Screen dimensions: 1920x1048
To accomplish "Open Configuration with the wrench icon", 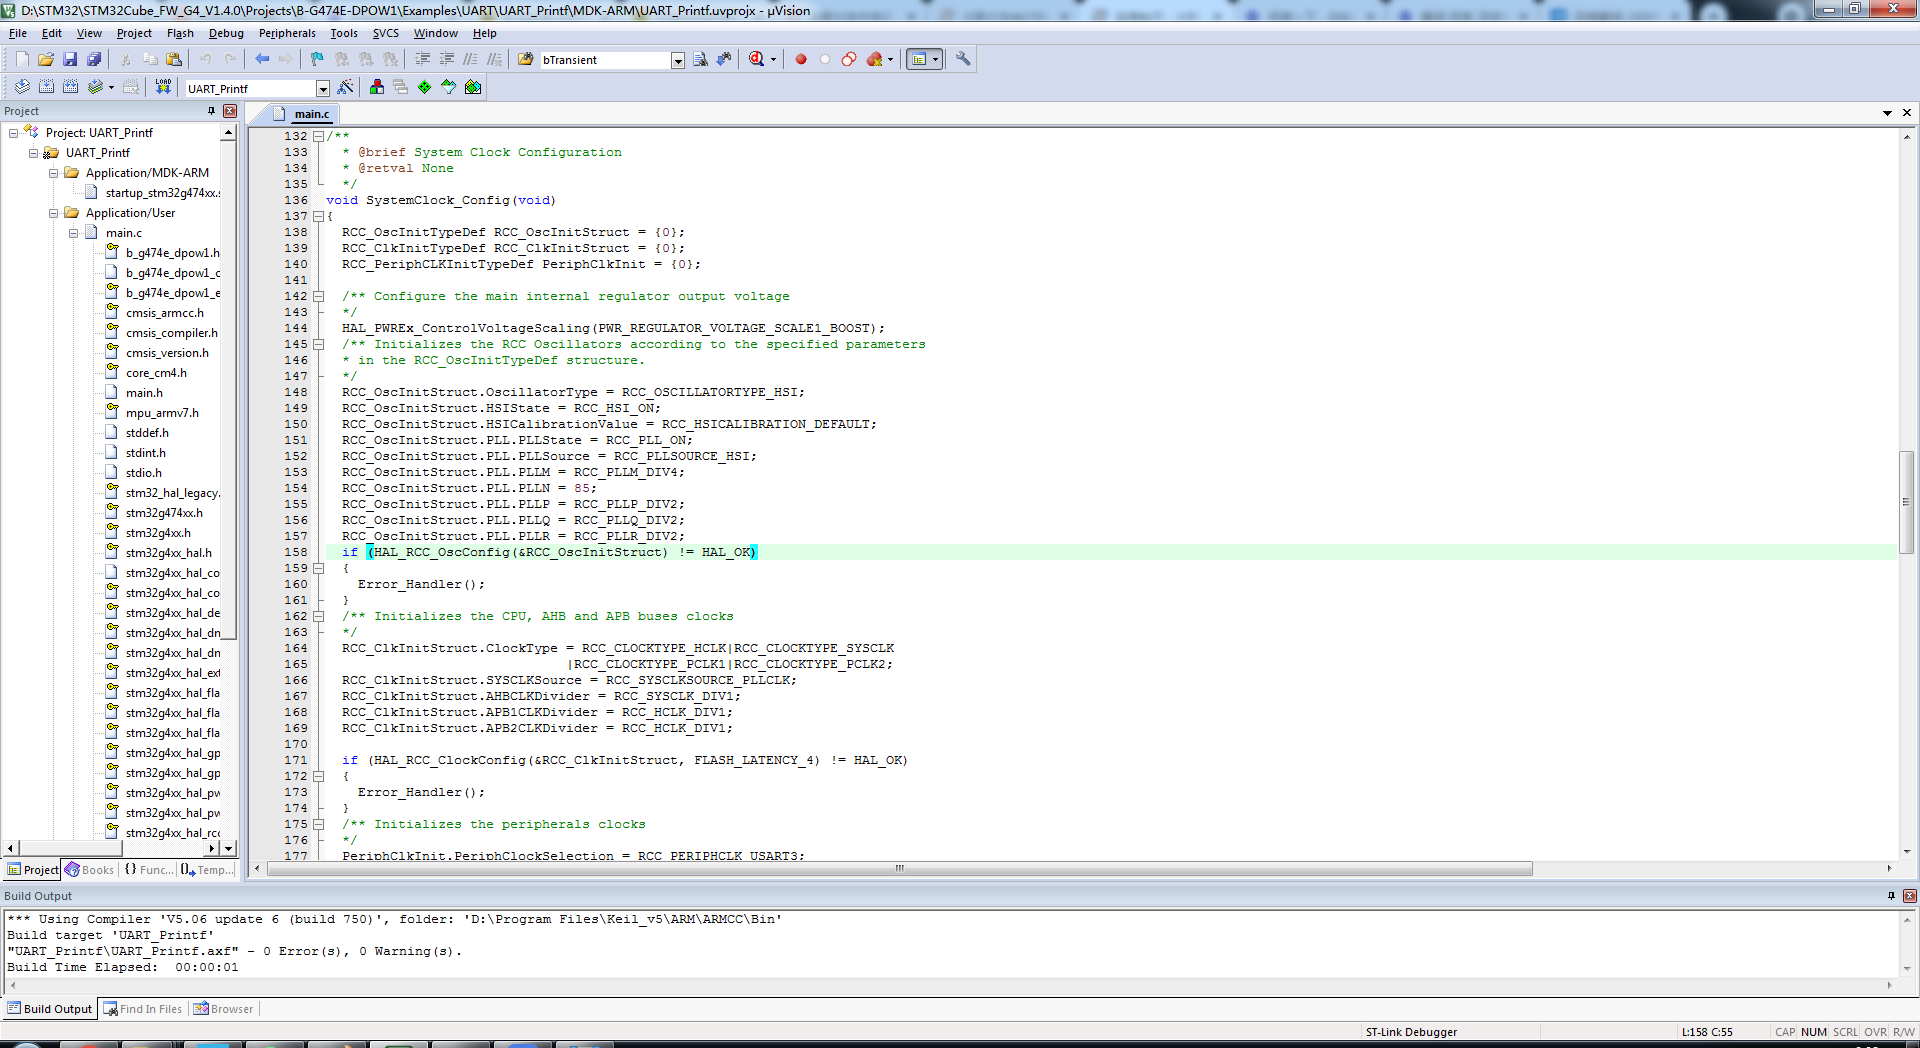I will 963,60.
